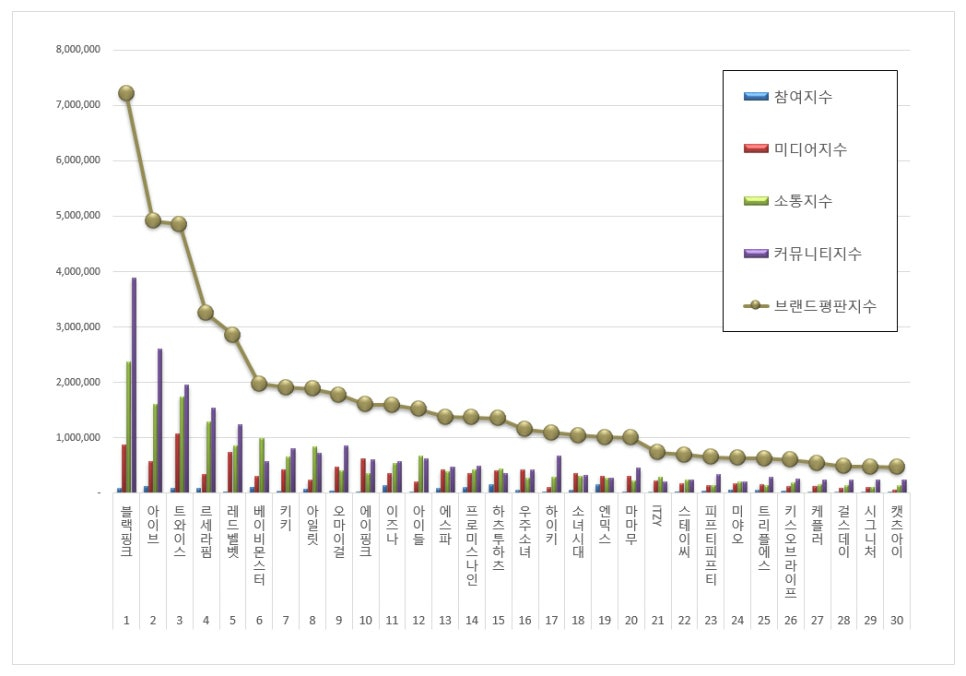Viewport: 966px width, 676px height.
Task: Click the 4,000,000 y-axis value
Action: pyautogui.click(x=84, y=271)
